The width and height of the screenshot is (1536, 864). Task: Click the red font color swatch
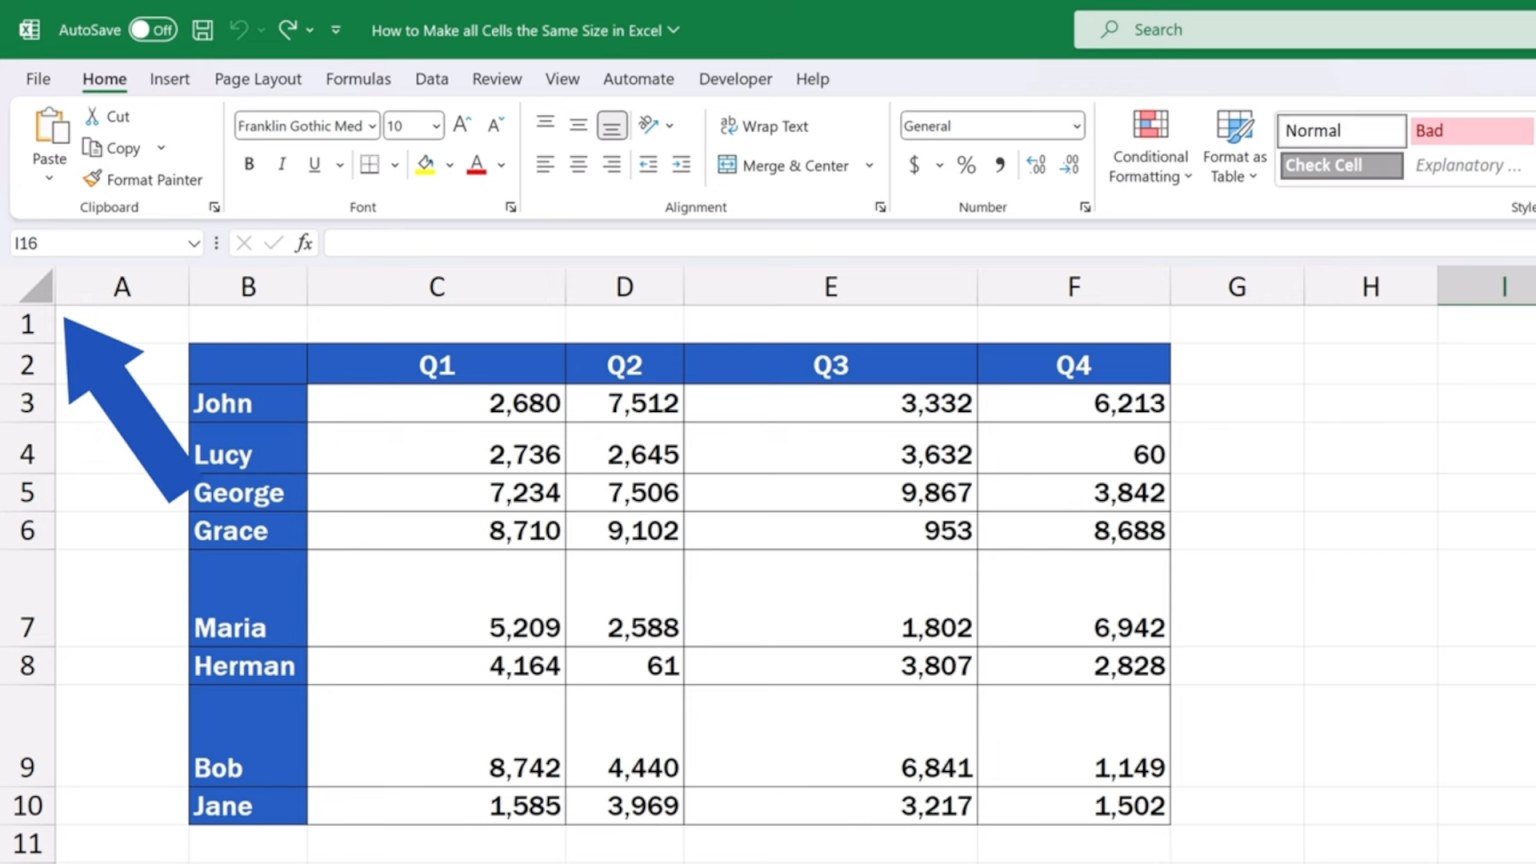point(477,170)
